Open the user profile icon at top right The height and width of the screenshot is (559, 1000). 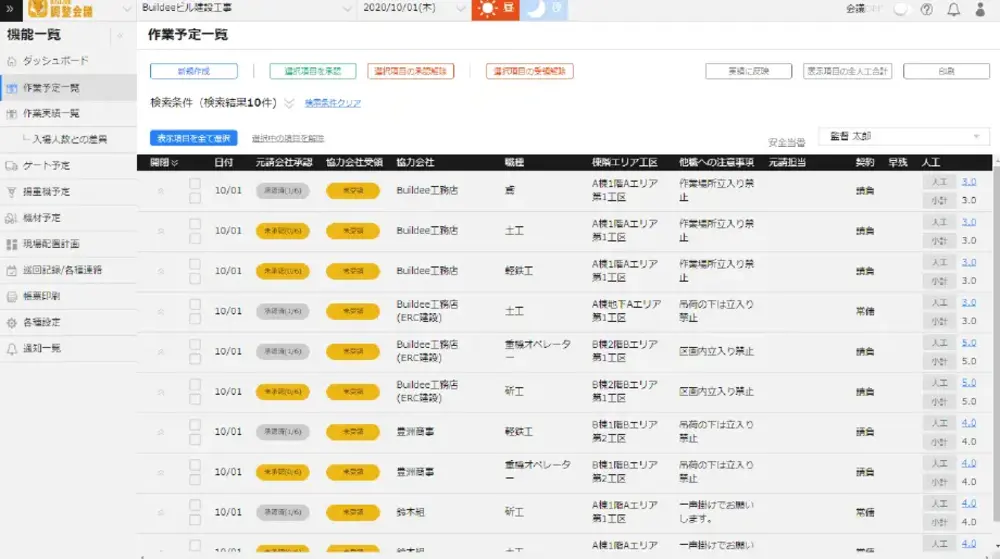(980, 10)
